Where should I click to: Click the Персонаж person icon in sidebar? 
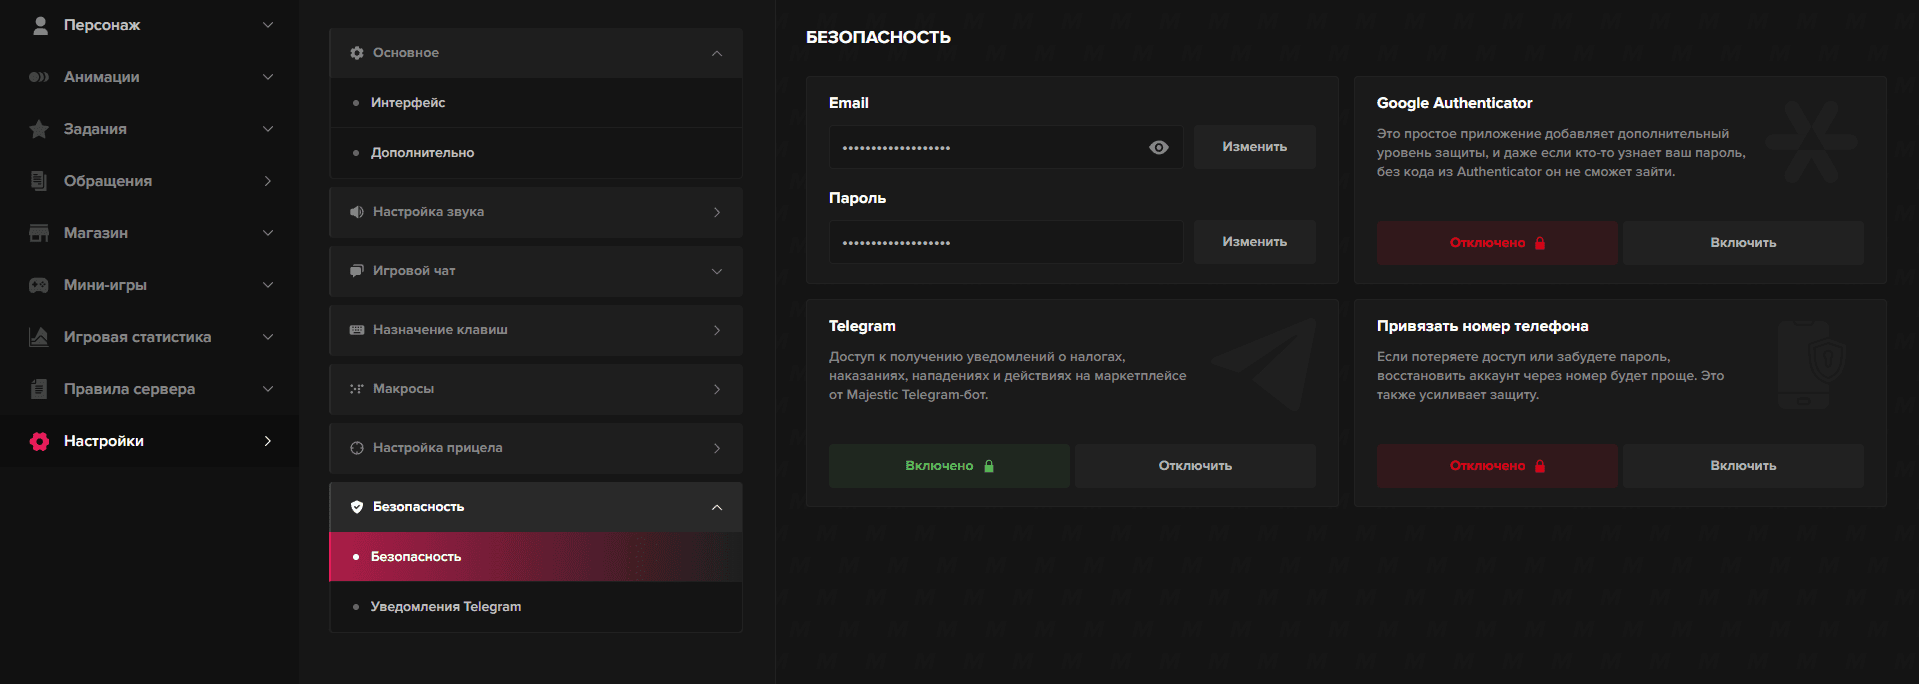pyautogui.click(x=40, y=25)
